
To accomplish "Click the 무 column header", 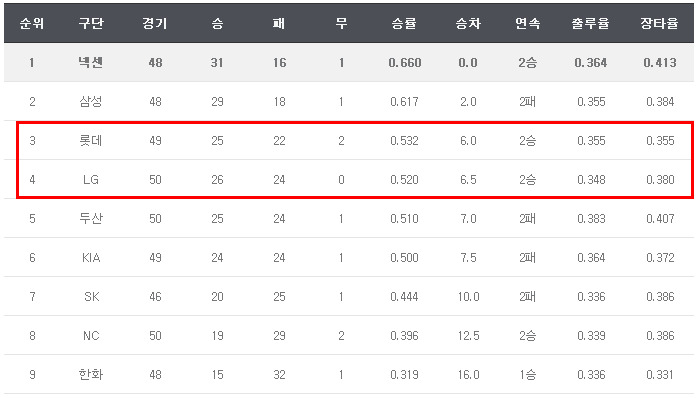I will (341, 23).
